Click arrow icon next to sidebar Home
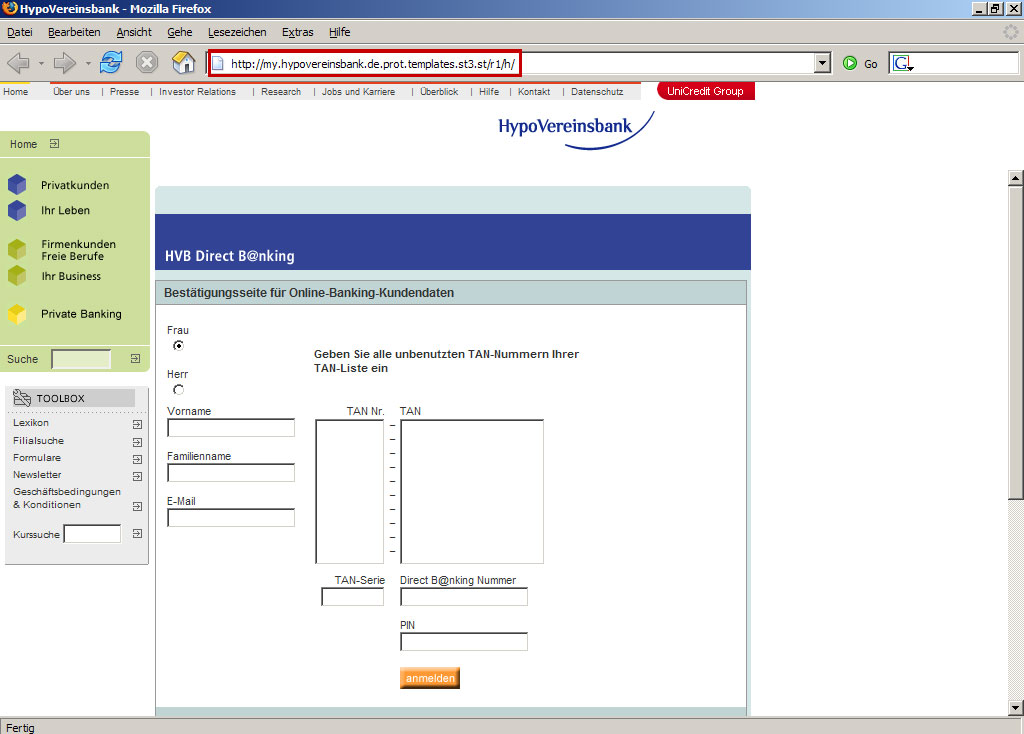1024x734 pixels. [x=55, y=144]
